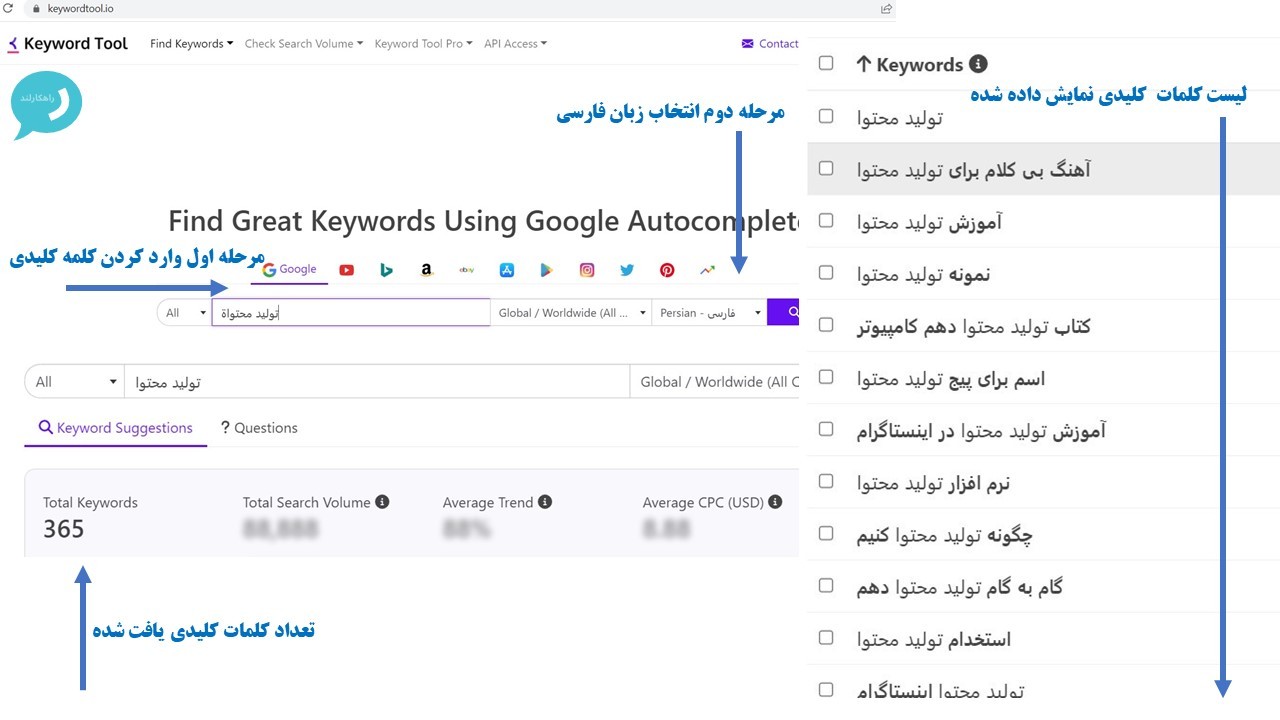Switch to the App Store keyword tab
Screen dimensions: 1280x720
[x=507, y=270]
